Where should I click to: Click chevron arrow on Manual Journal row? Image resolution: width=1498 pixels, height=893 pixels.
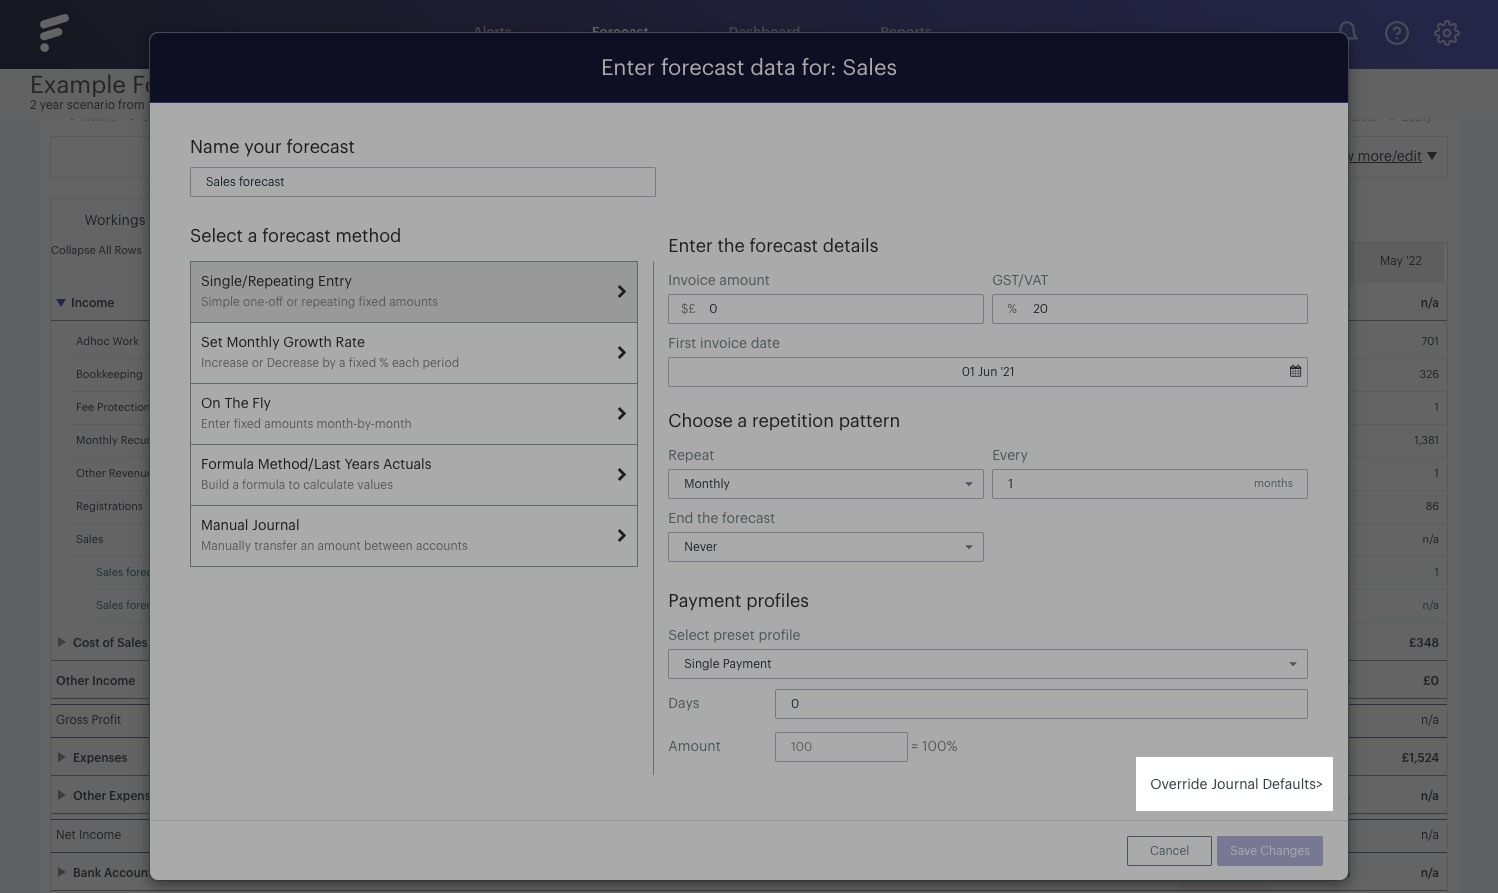tap(621, 536)
